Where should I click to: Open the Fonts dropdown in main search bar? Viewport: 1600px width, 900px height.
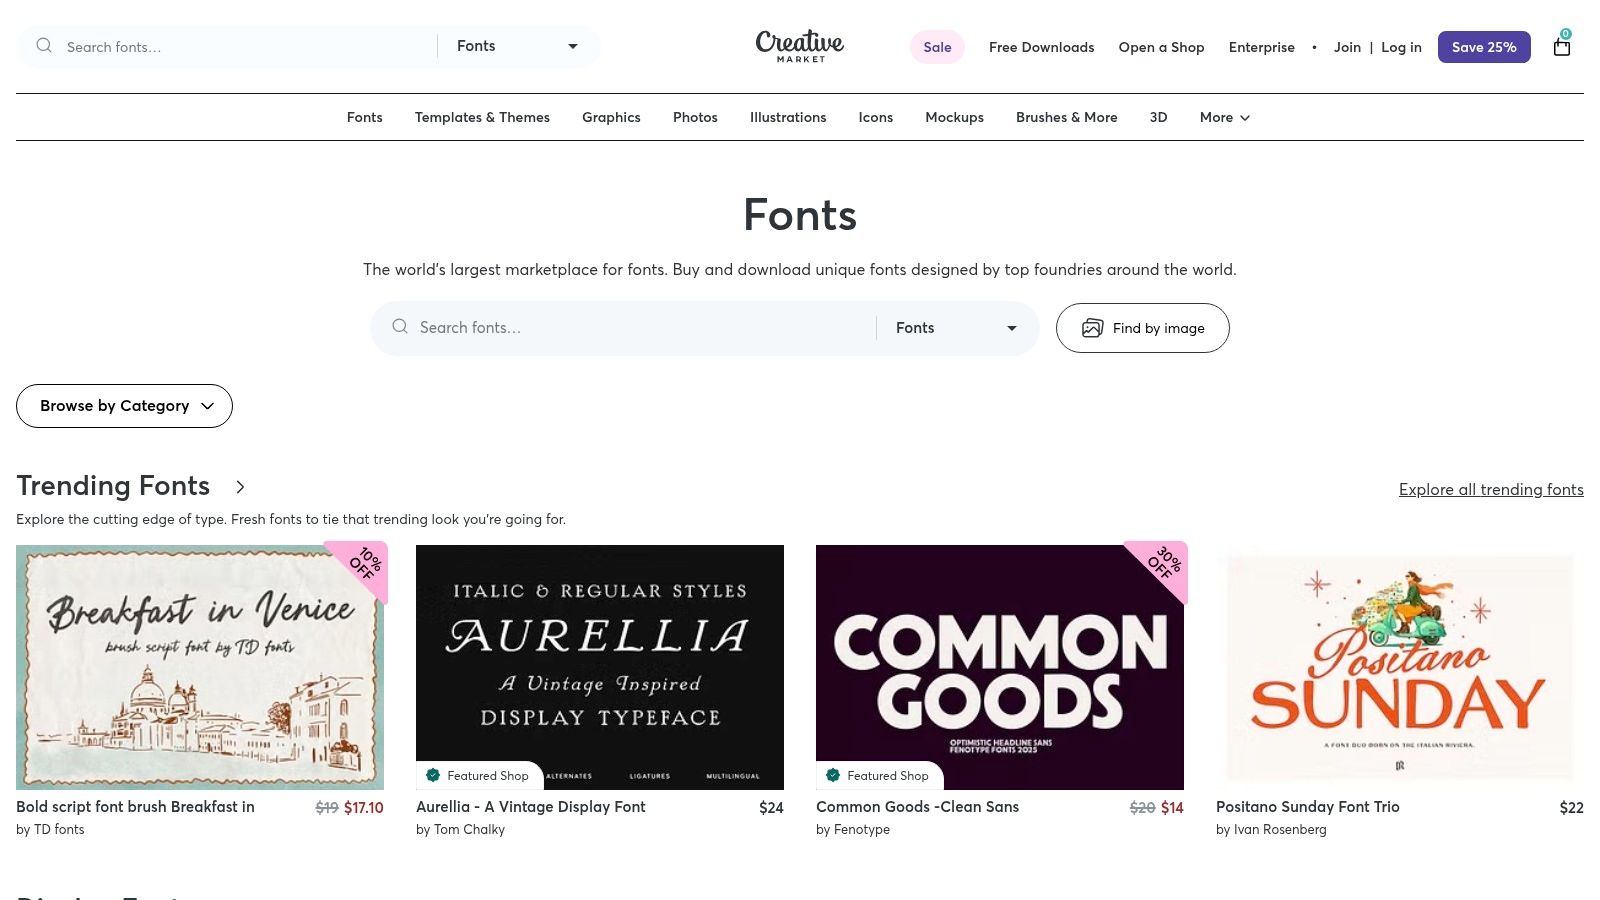pyautogui.click(x=956, y=328)
